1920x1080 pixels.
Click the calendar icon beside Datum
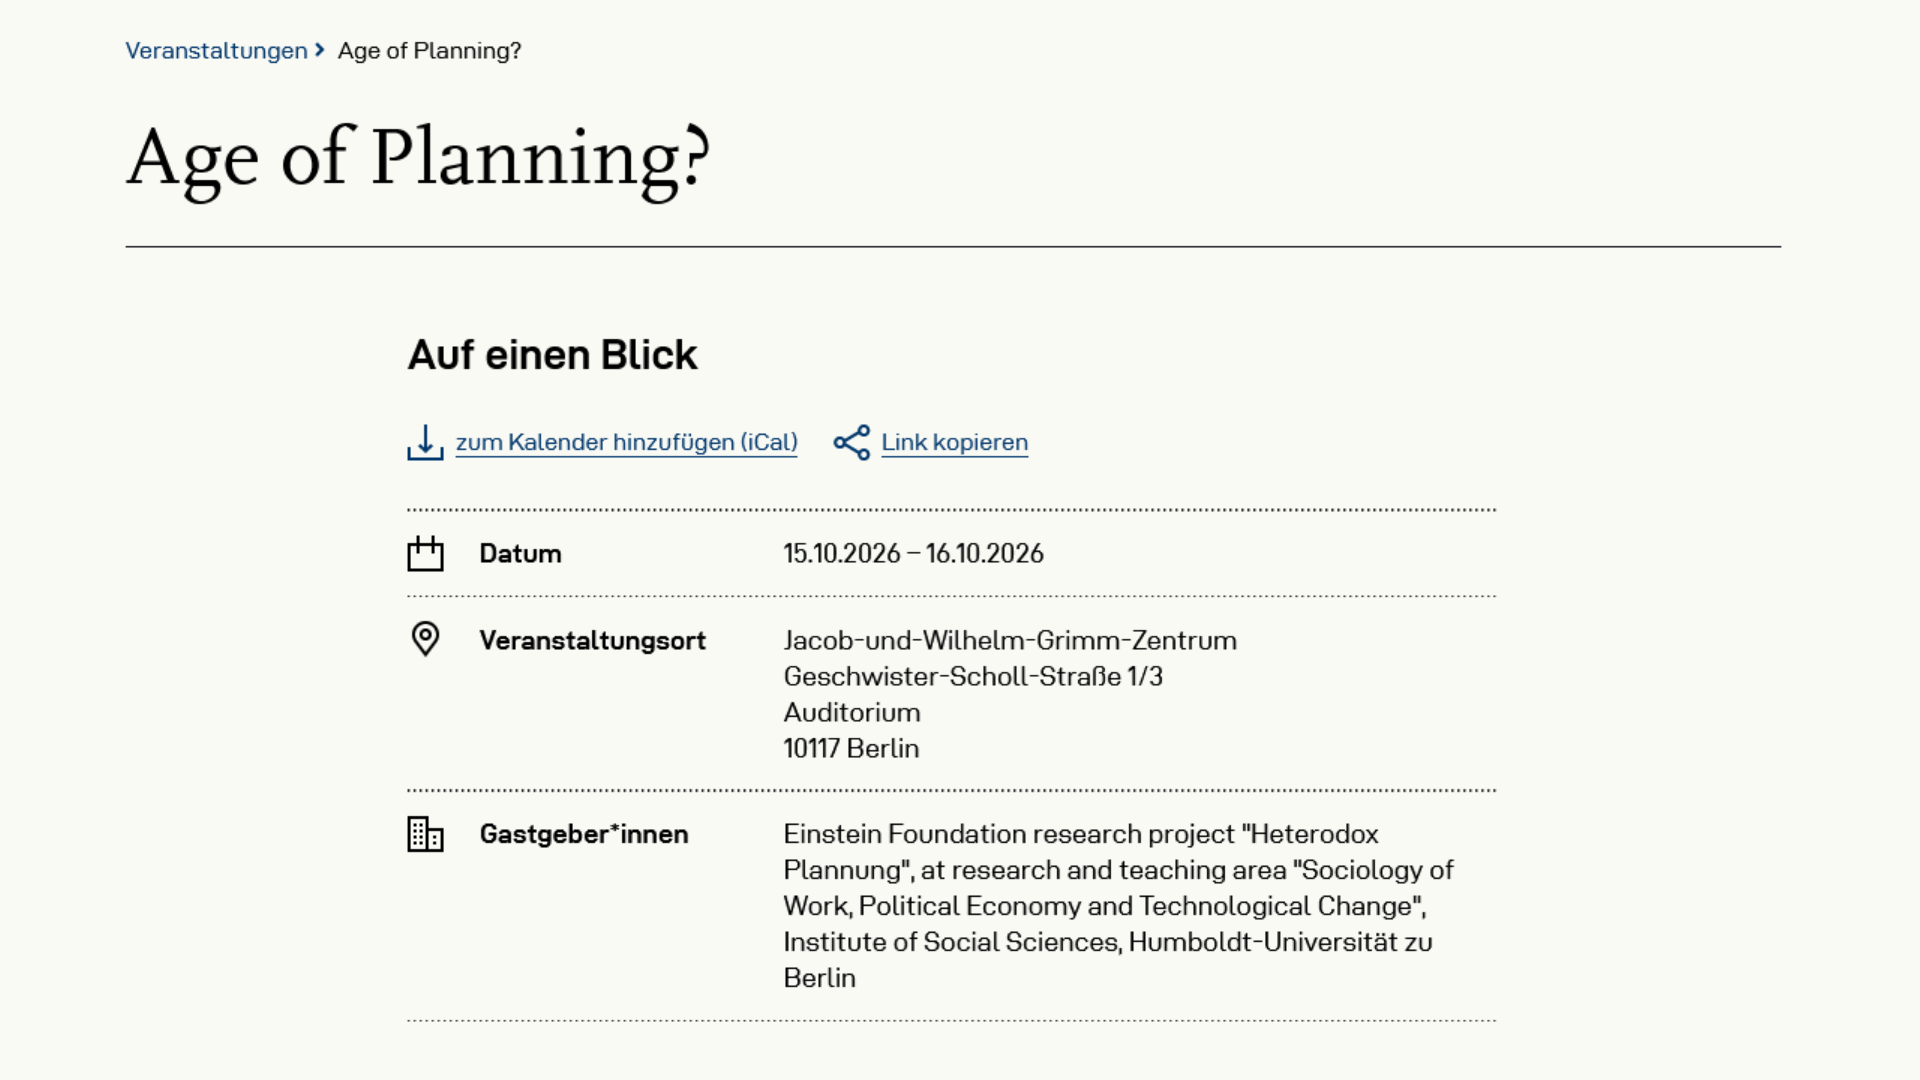(425, 553)
